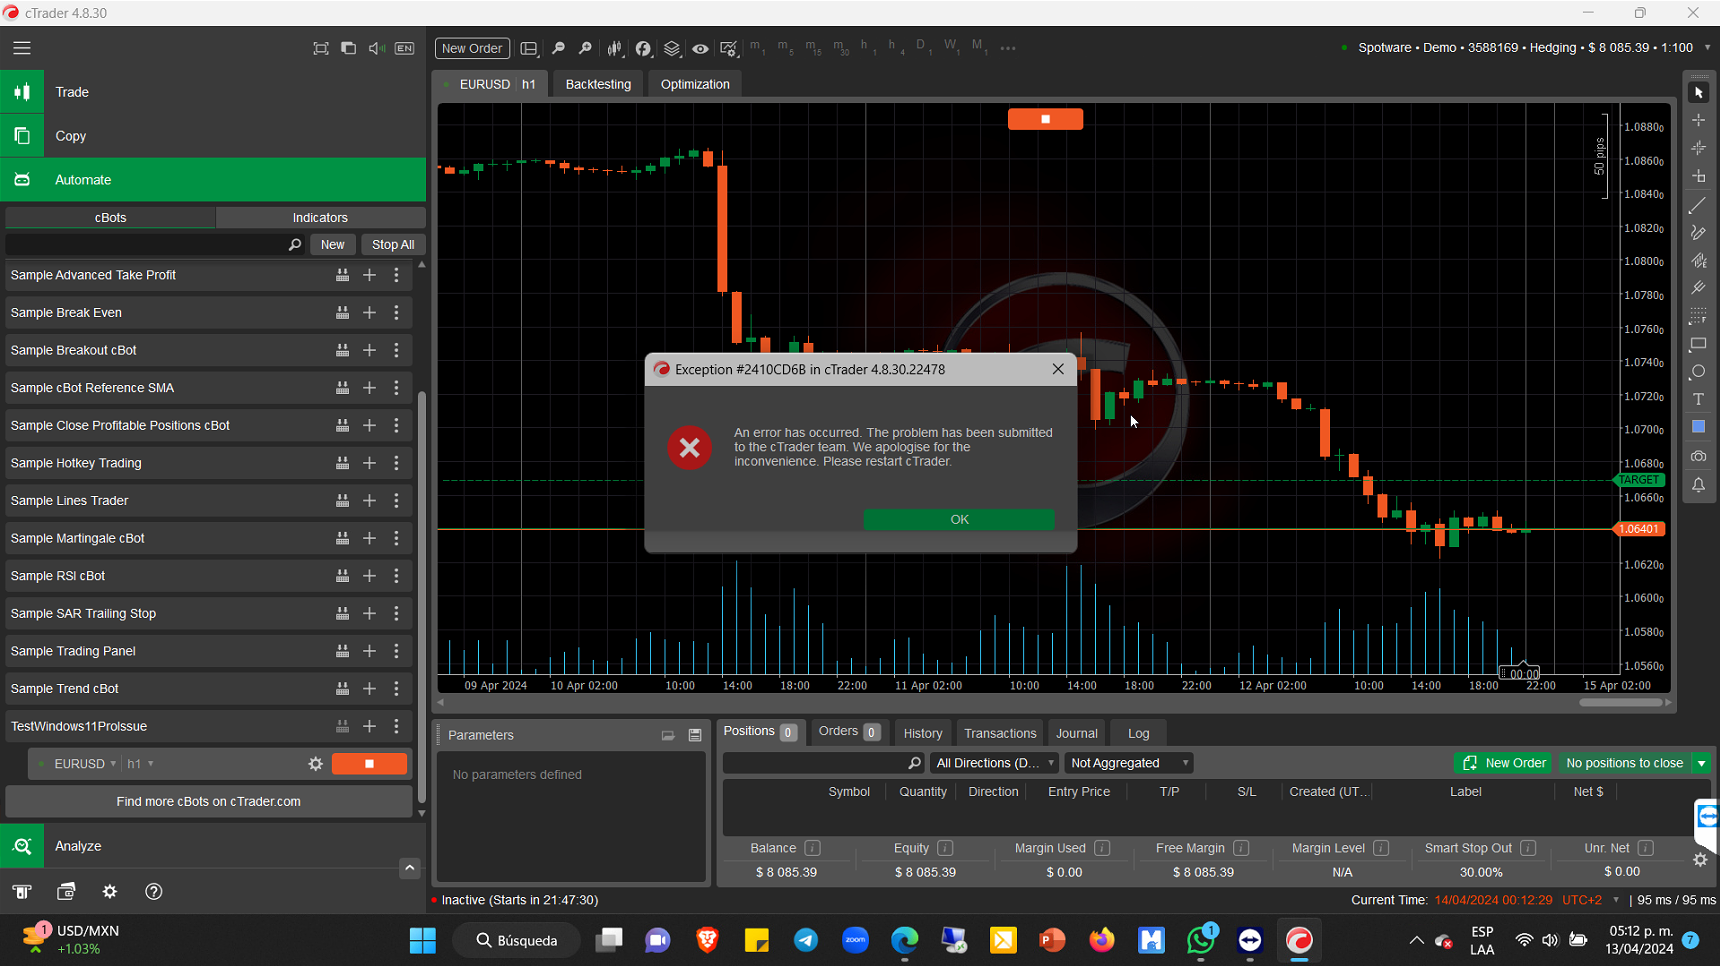Viewport: 1720px width, 966px height.
Task: Open the Indicators tab
Action: (320, 217)
